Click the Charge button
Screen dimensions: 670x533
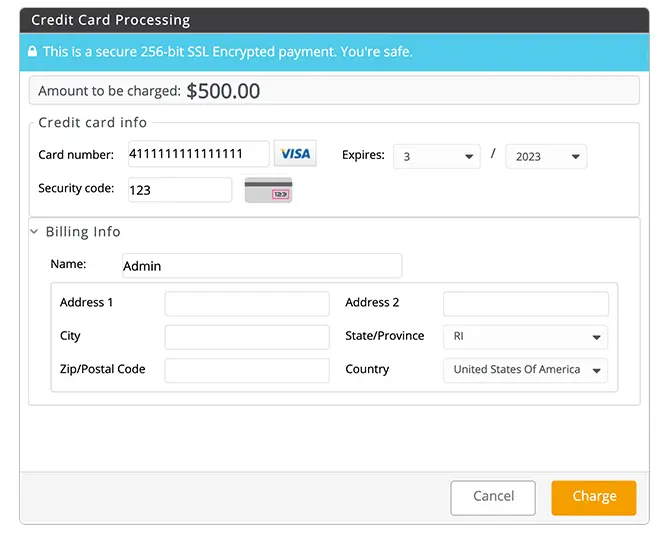(x=594, y=498)
